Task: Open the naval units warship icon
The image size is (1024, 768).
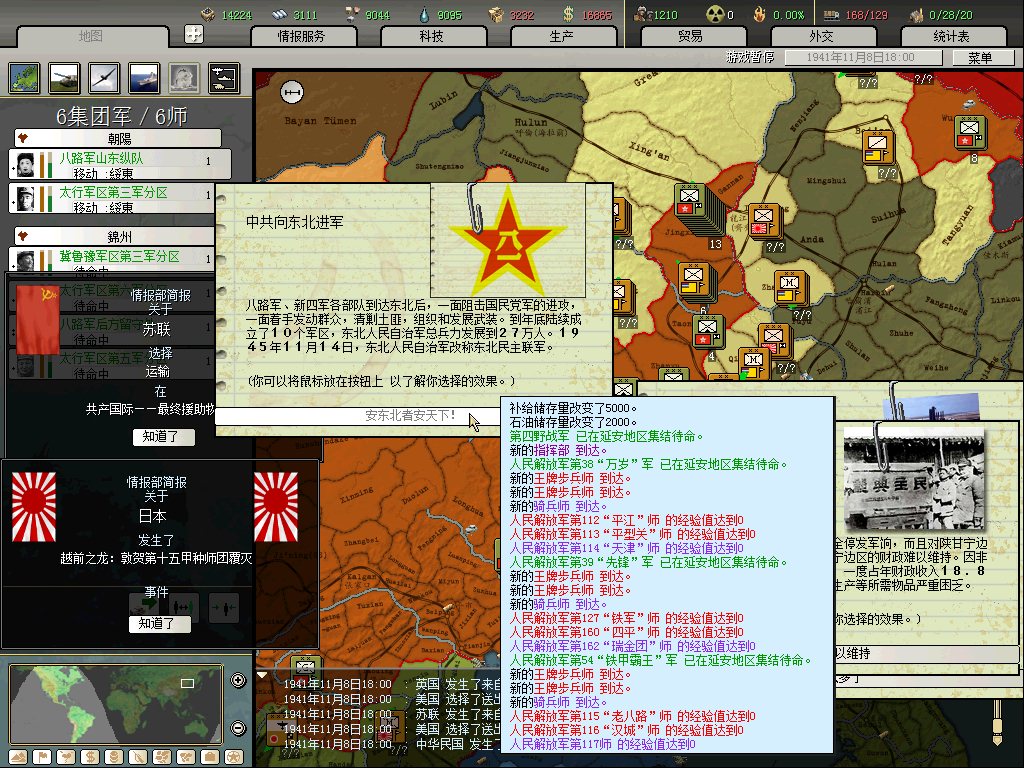Action: click(143, 77)
